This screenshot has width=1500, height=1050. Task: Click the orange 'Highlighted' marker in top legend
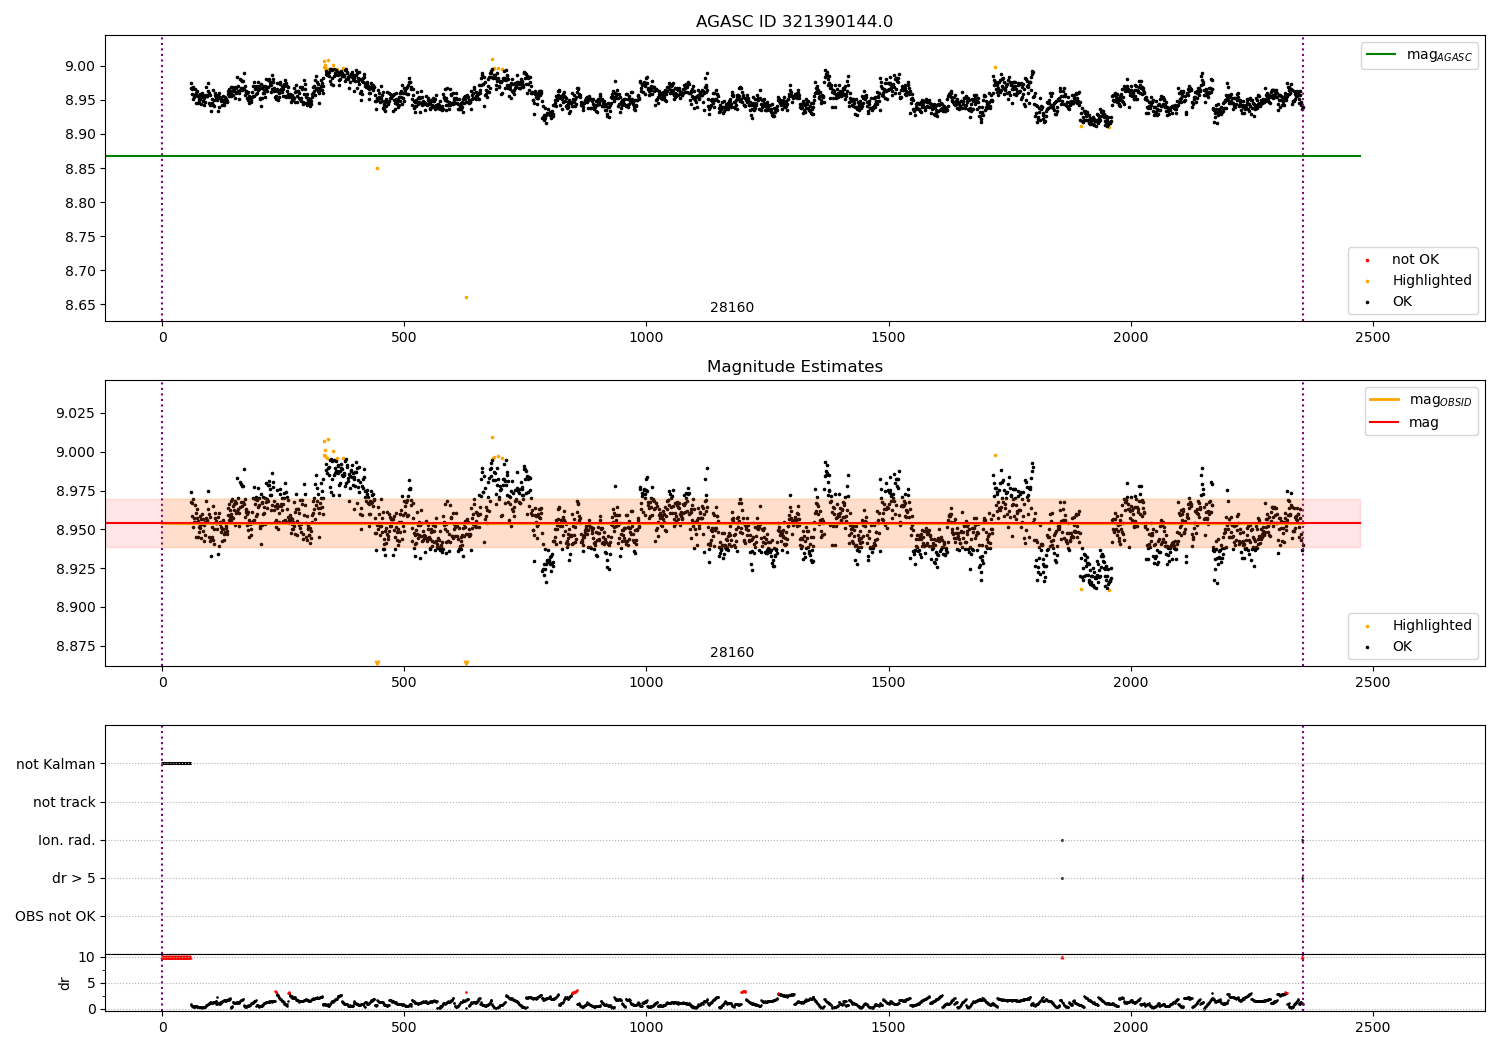(1367, 281)
